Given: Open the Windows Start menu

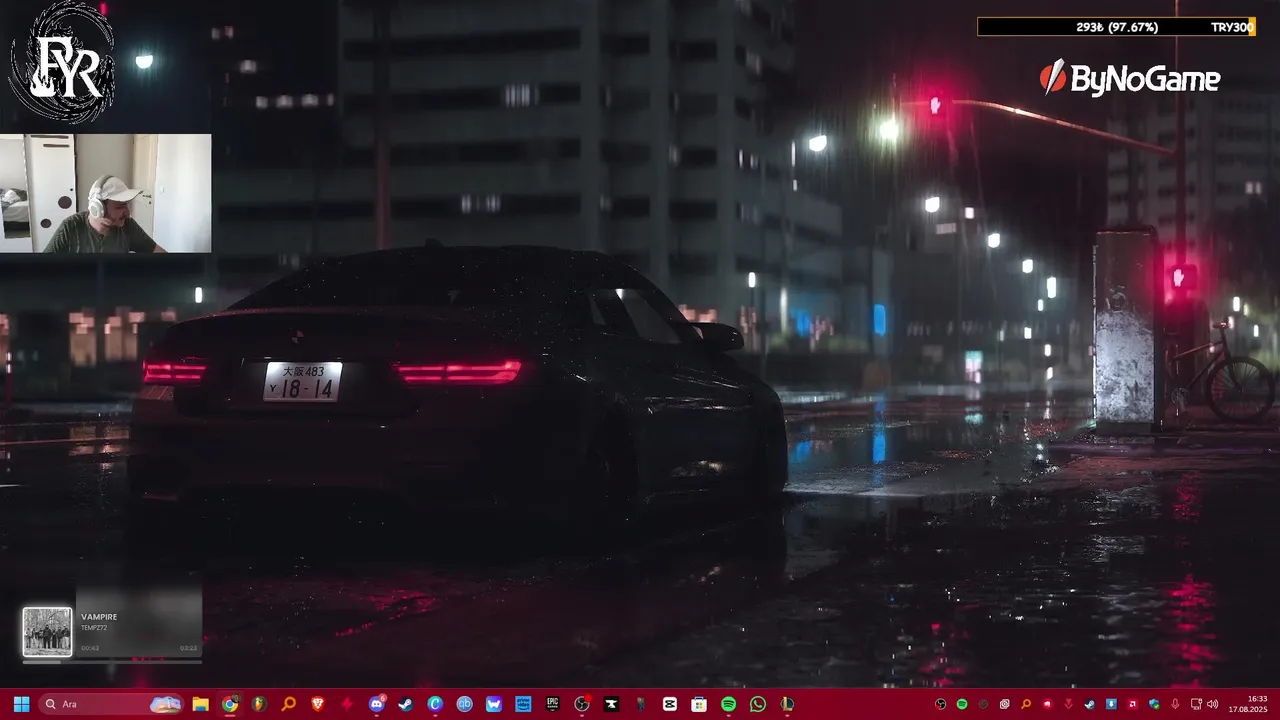Looking at the screenshot, I should (21, 704).
